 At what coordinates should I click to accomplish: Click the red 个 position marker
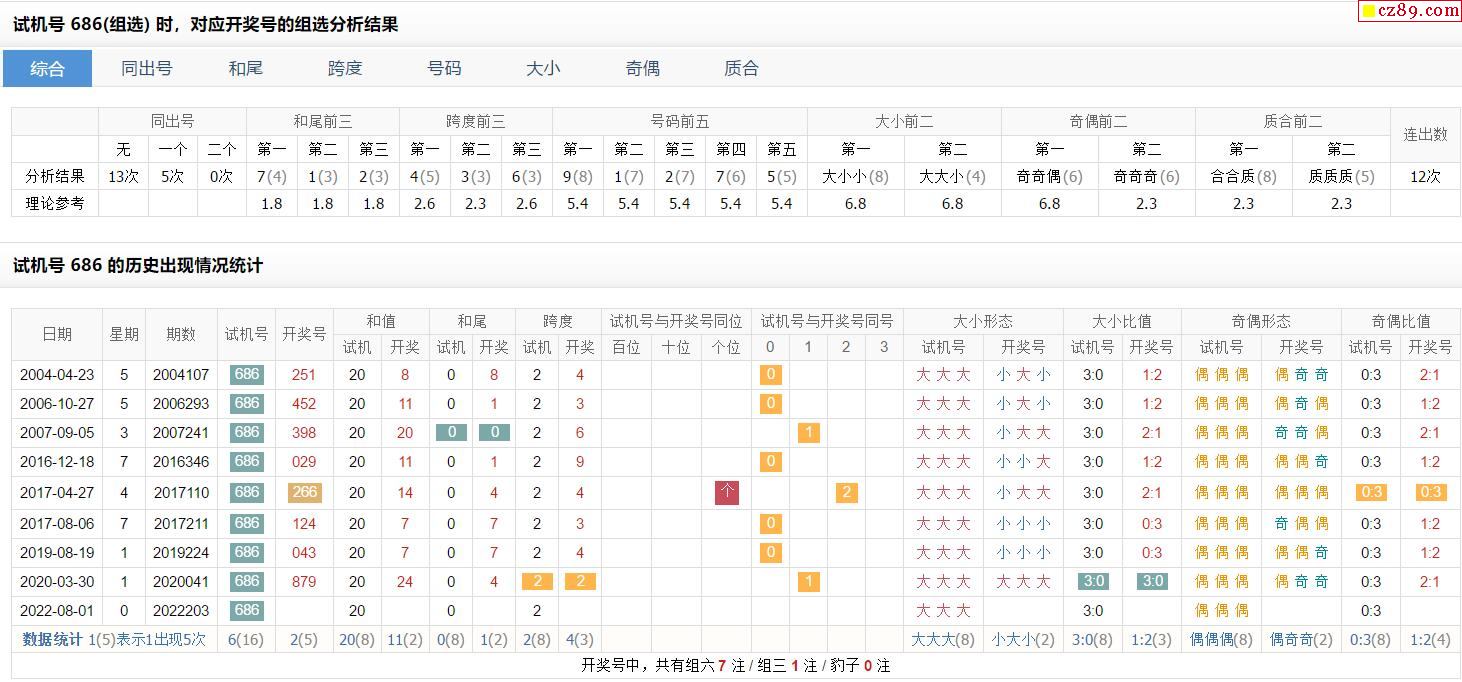point(727,492)
